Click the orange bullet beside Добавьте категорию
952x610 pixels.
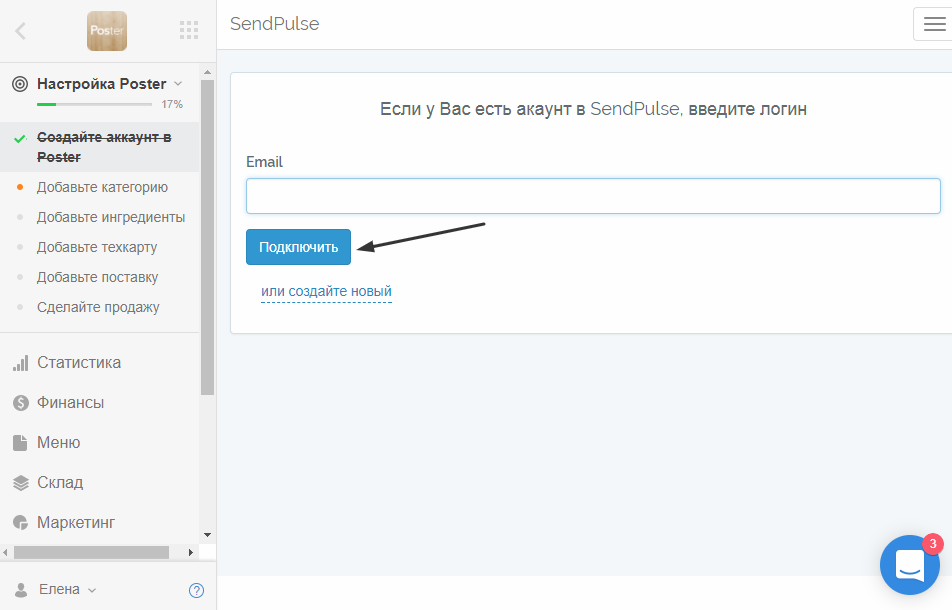[20, 187]
